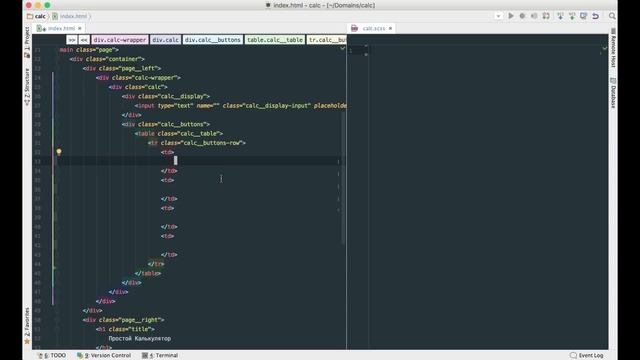Select div.calc breadcrumb
This screenshot has width=640, height=360.
(165, 40)
